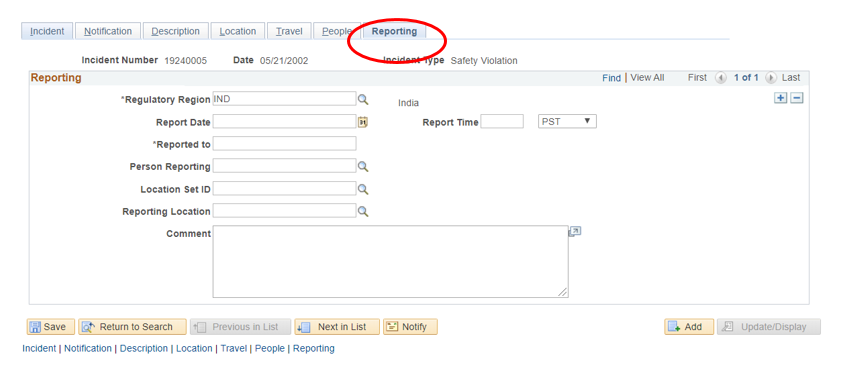Click the First label in header
The width and height of the screenshot is (851, 385).
point(697,78)
